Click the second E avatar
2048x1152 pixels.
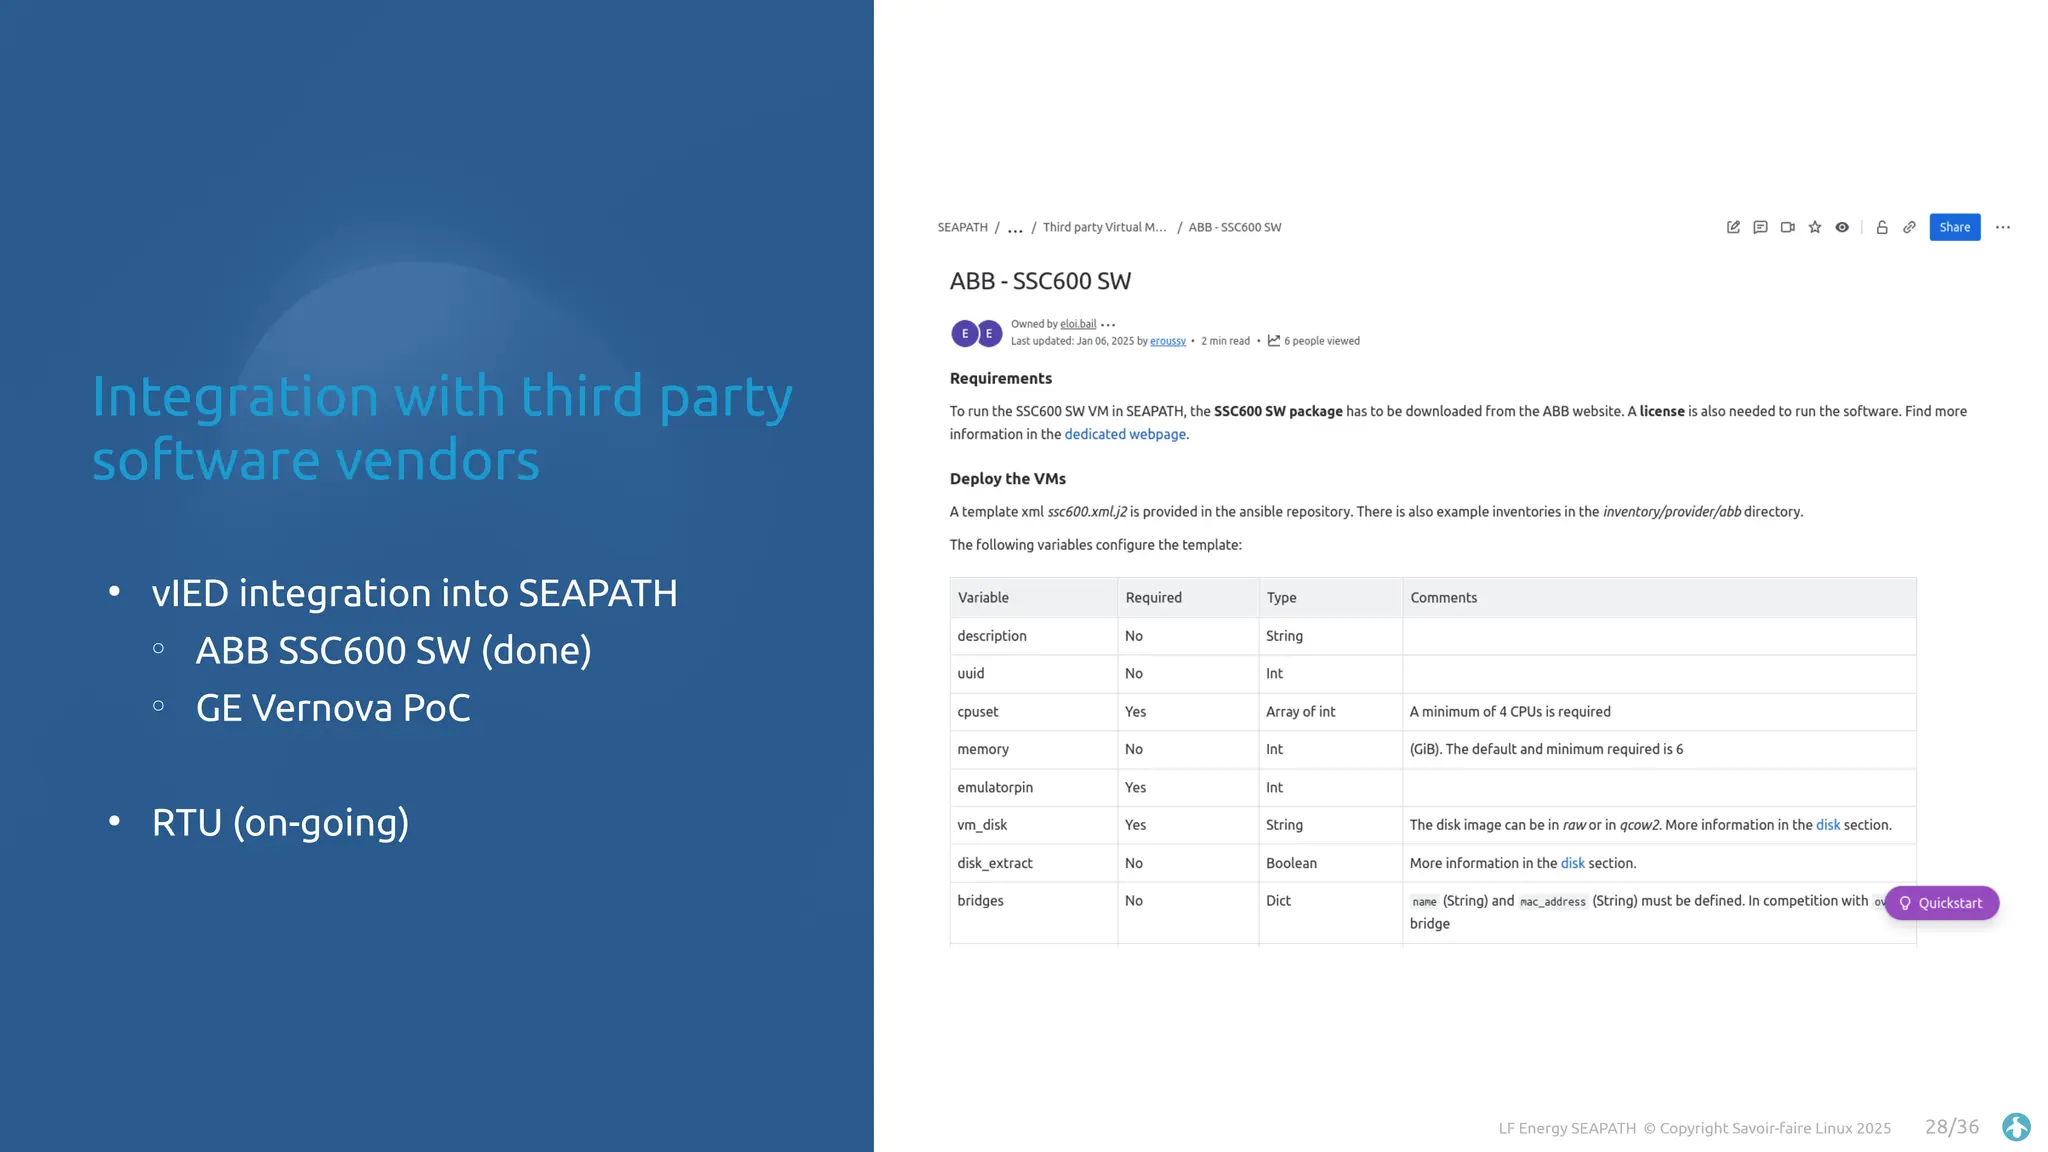pyautogui.click(x=990, y=333)
